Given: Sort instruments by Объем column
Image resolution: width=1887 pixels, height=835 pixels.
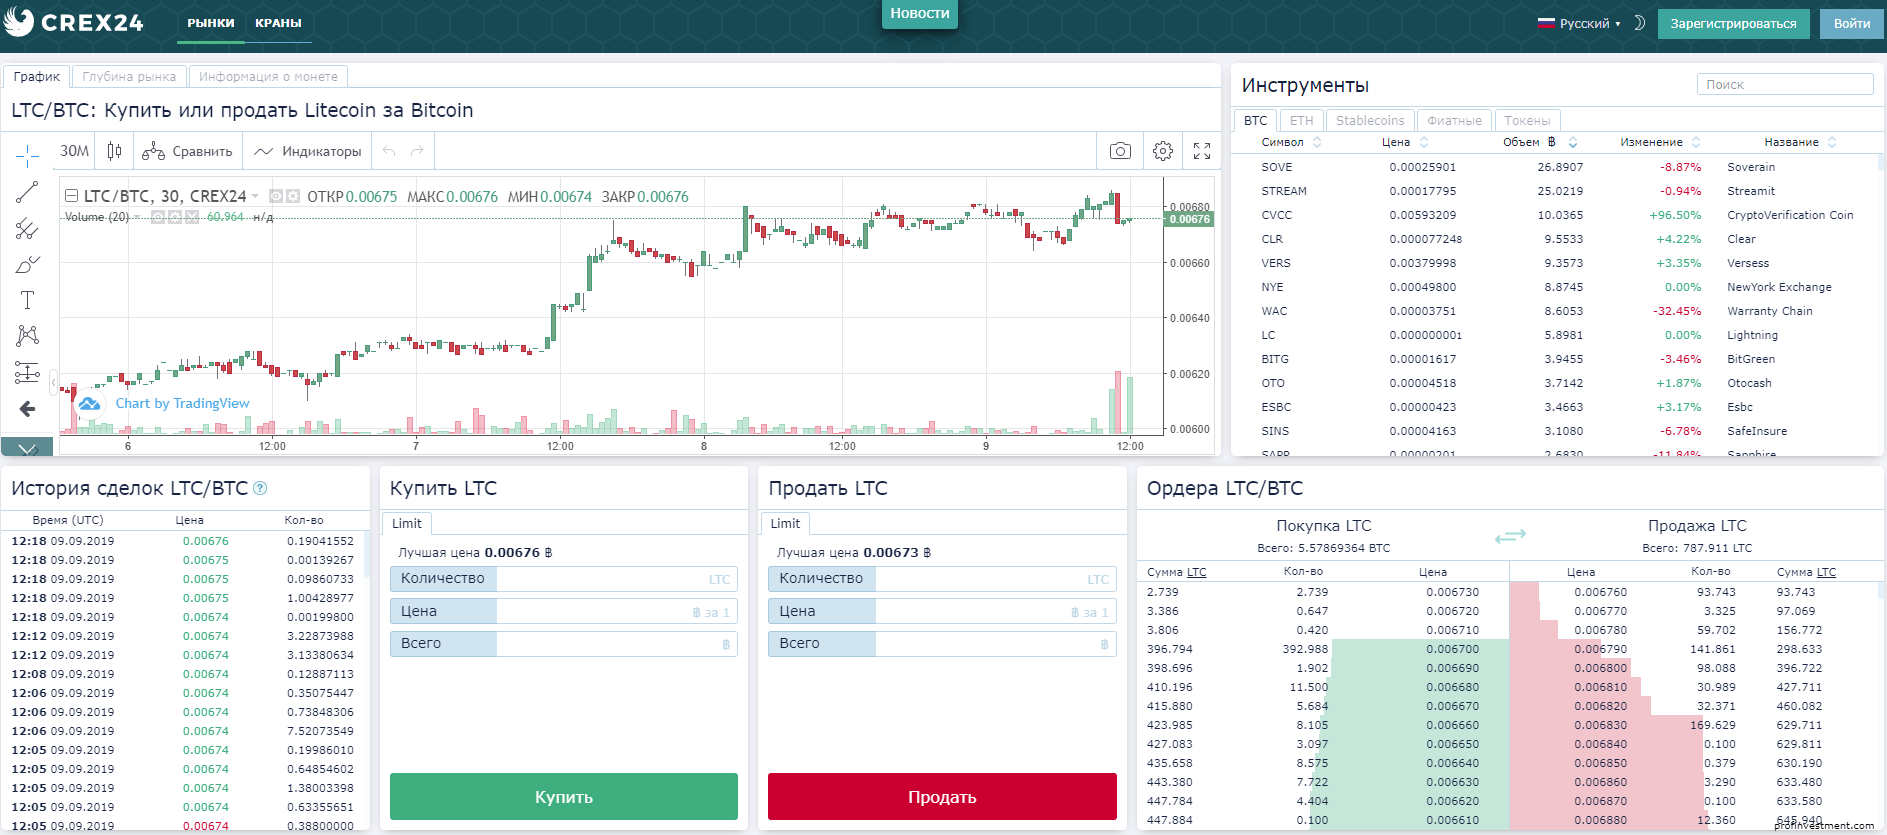Looking at the screenshot, I should tap(1540, 142).
